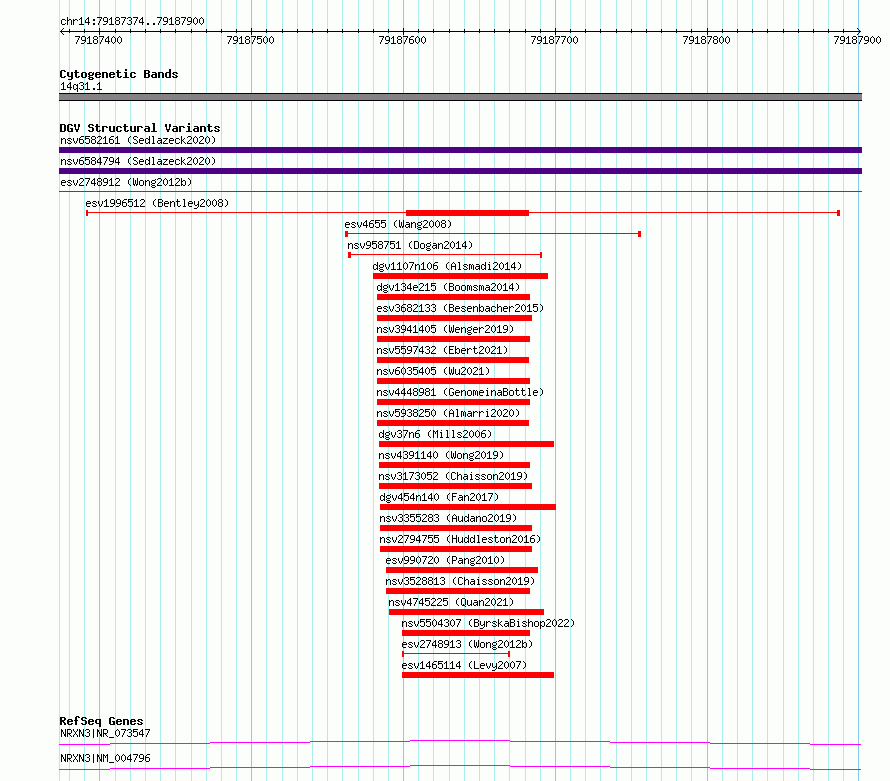Click the NRXN3|NR_073547 gene label
890x781 pixels.
106,733
